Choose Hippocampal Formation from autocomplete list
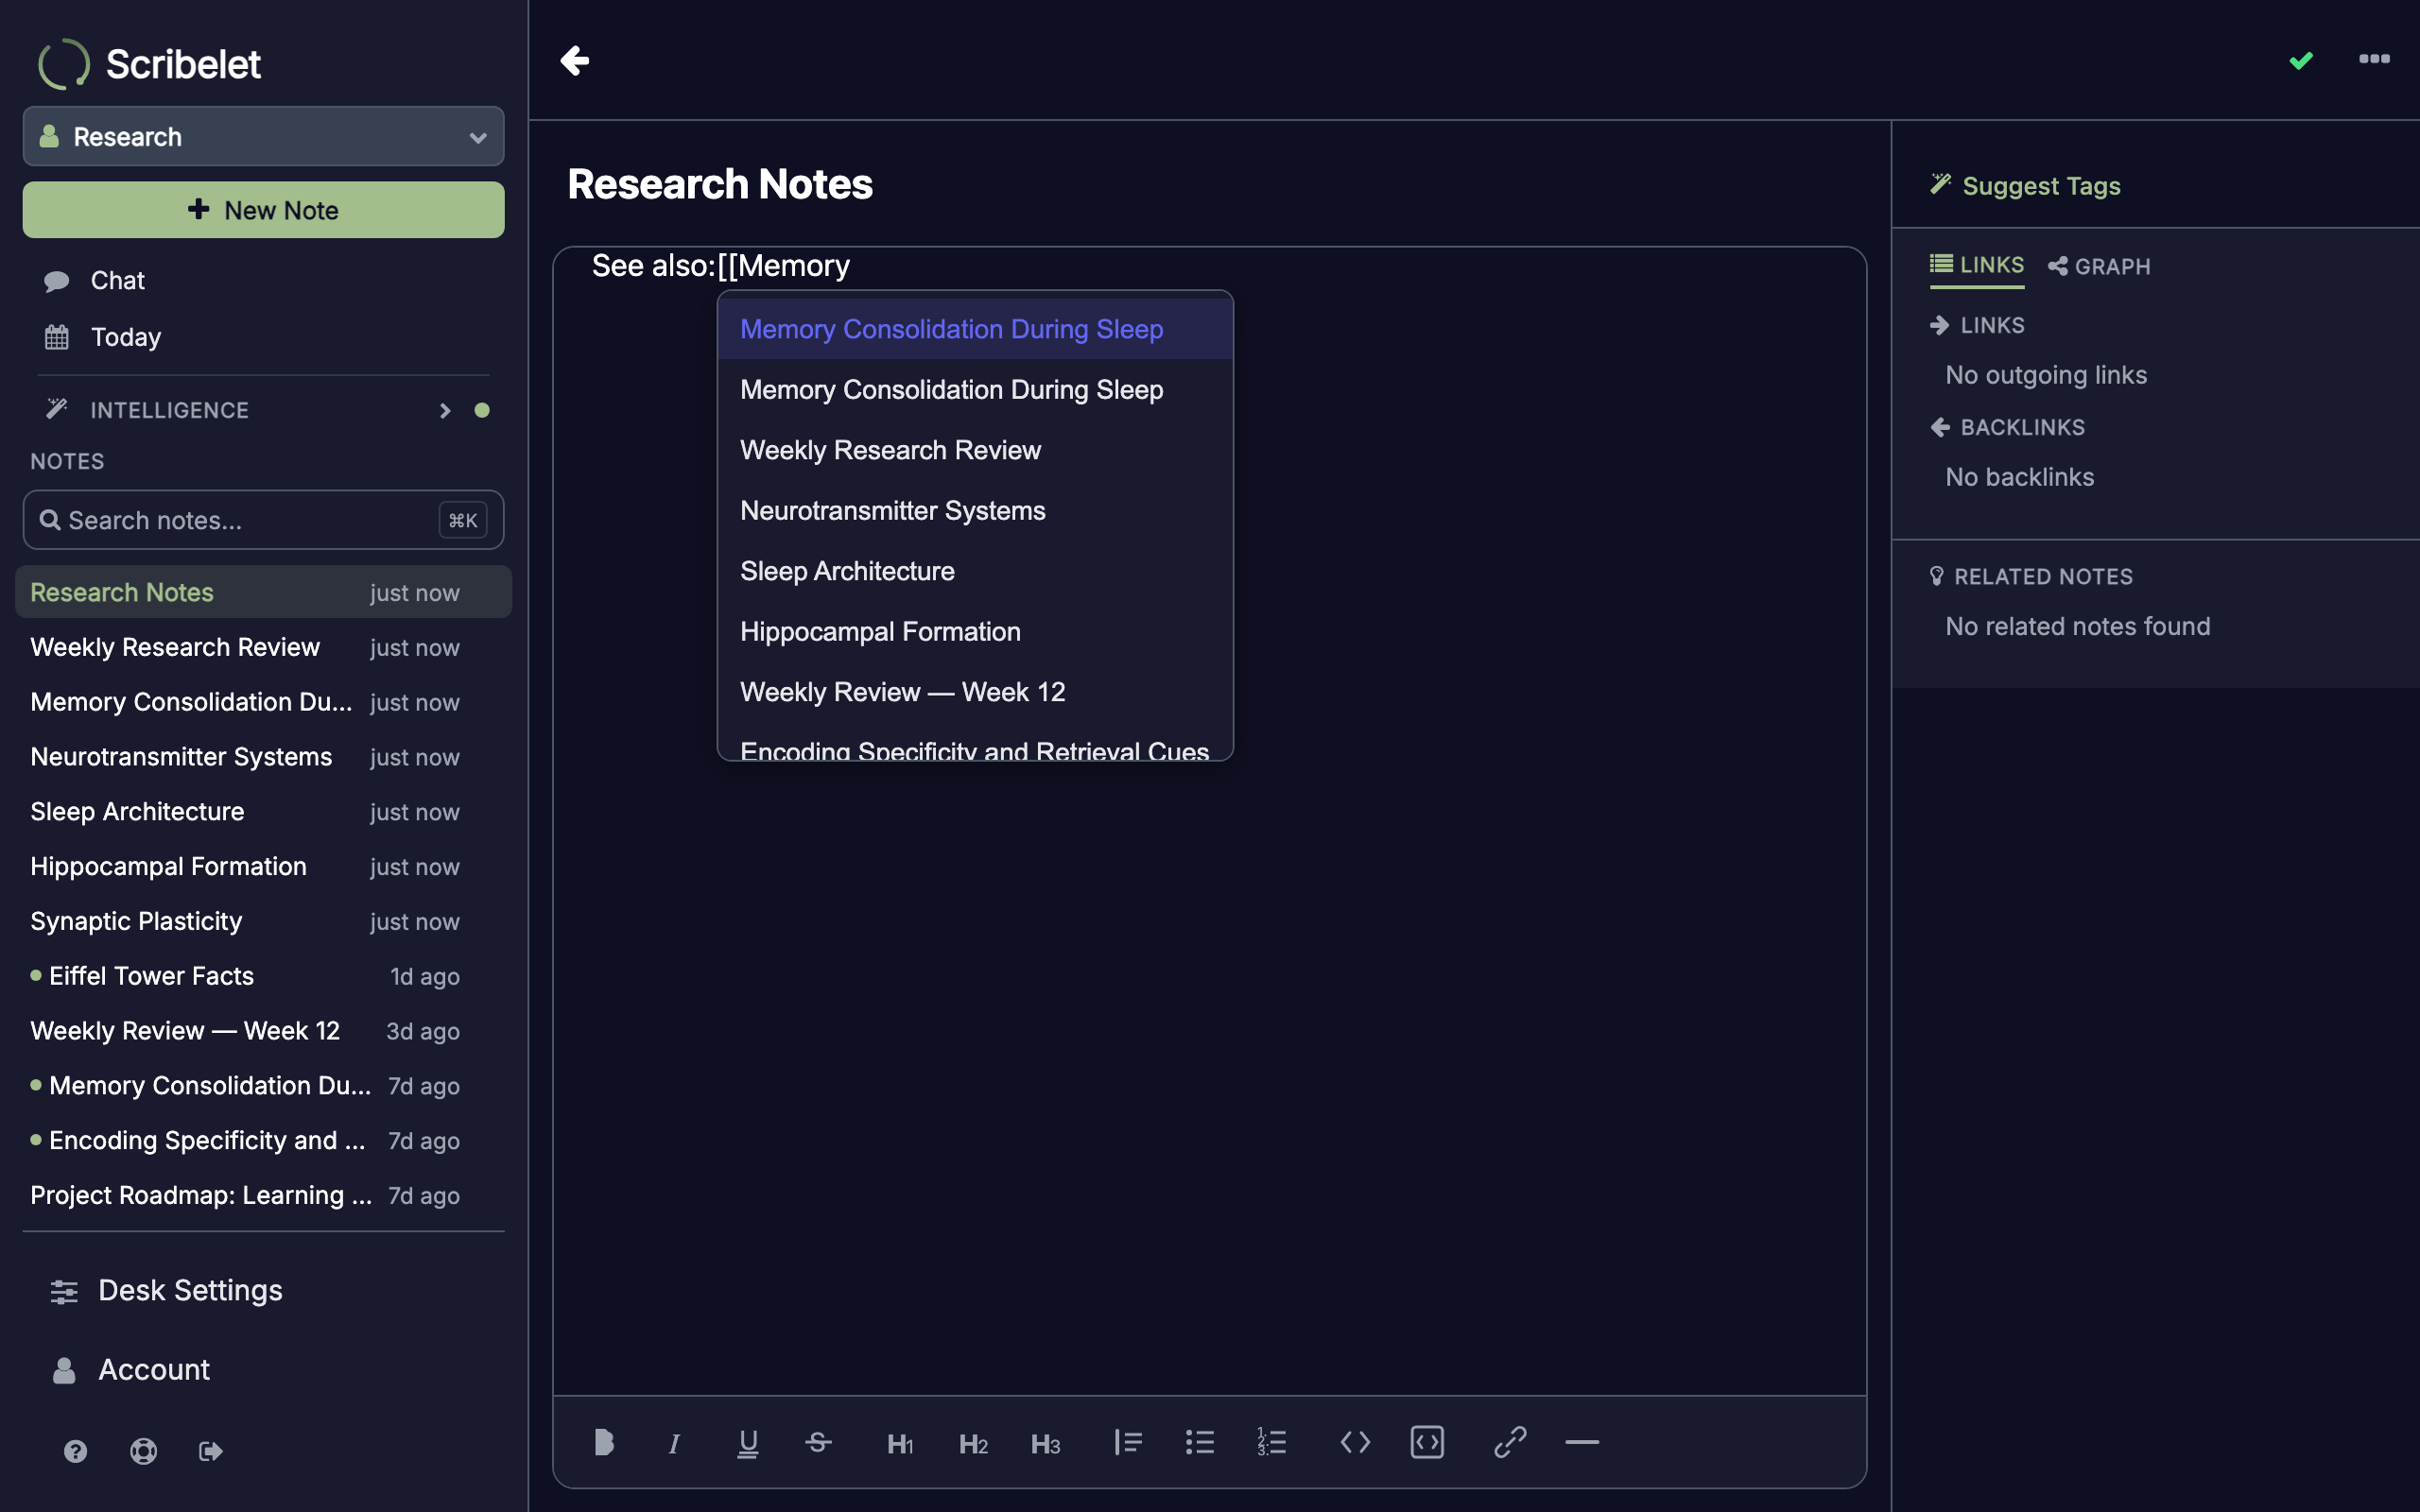The image size is (2420, 1512). click(x=975, y=631)
